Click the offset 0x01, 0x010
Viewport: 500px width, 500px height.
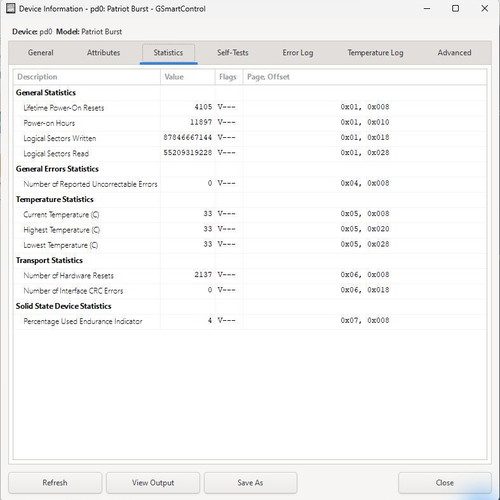tap(365, 122)
